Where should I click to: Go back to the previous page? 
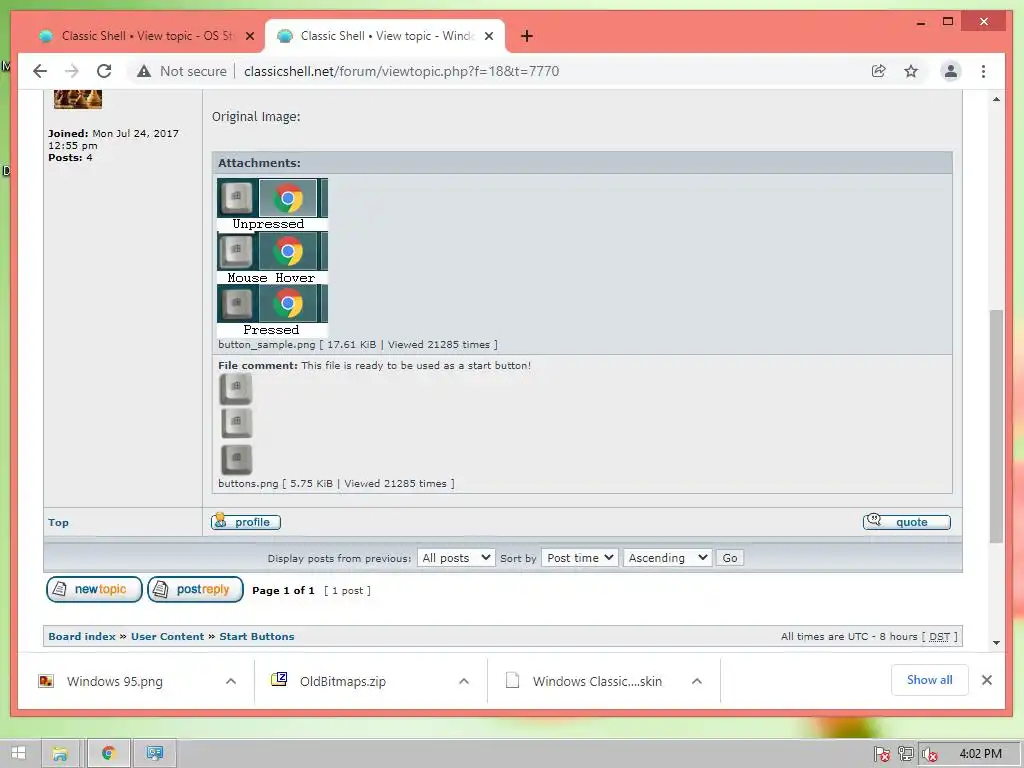click(40, 71)
